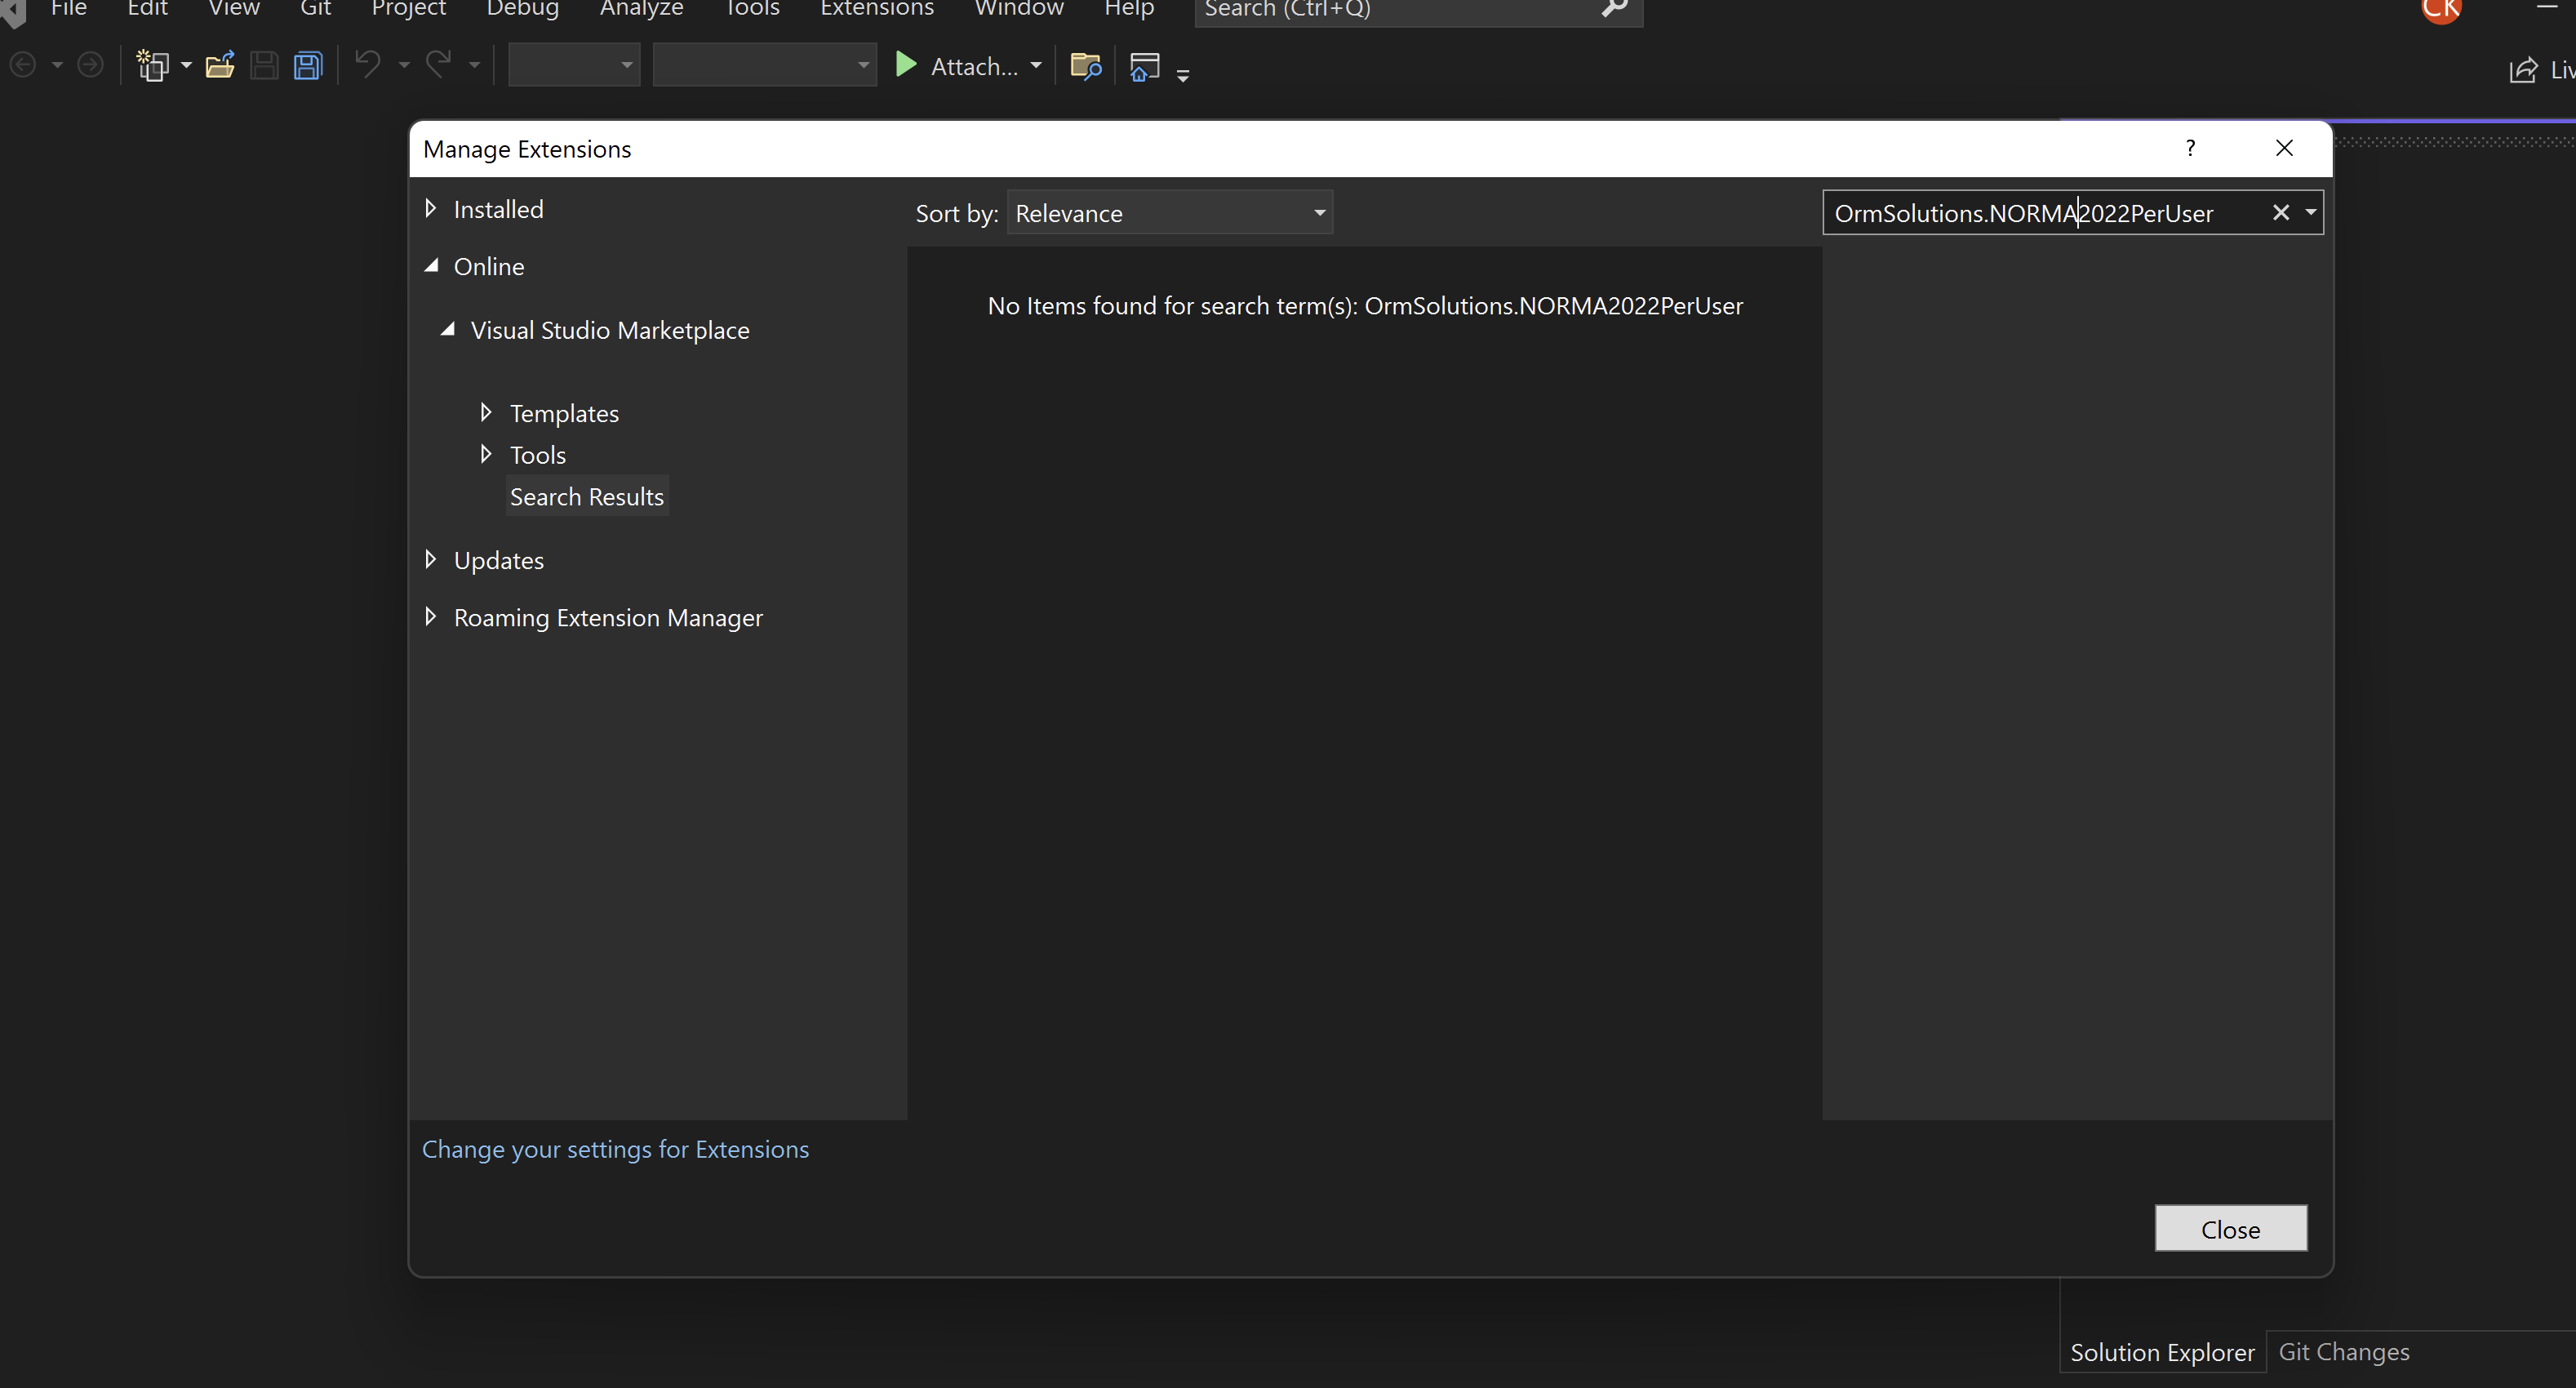Click the undo arrow icon
Viewport: 2576px width, 1388px height.
368,66
